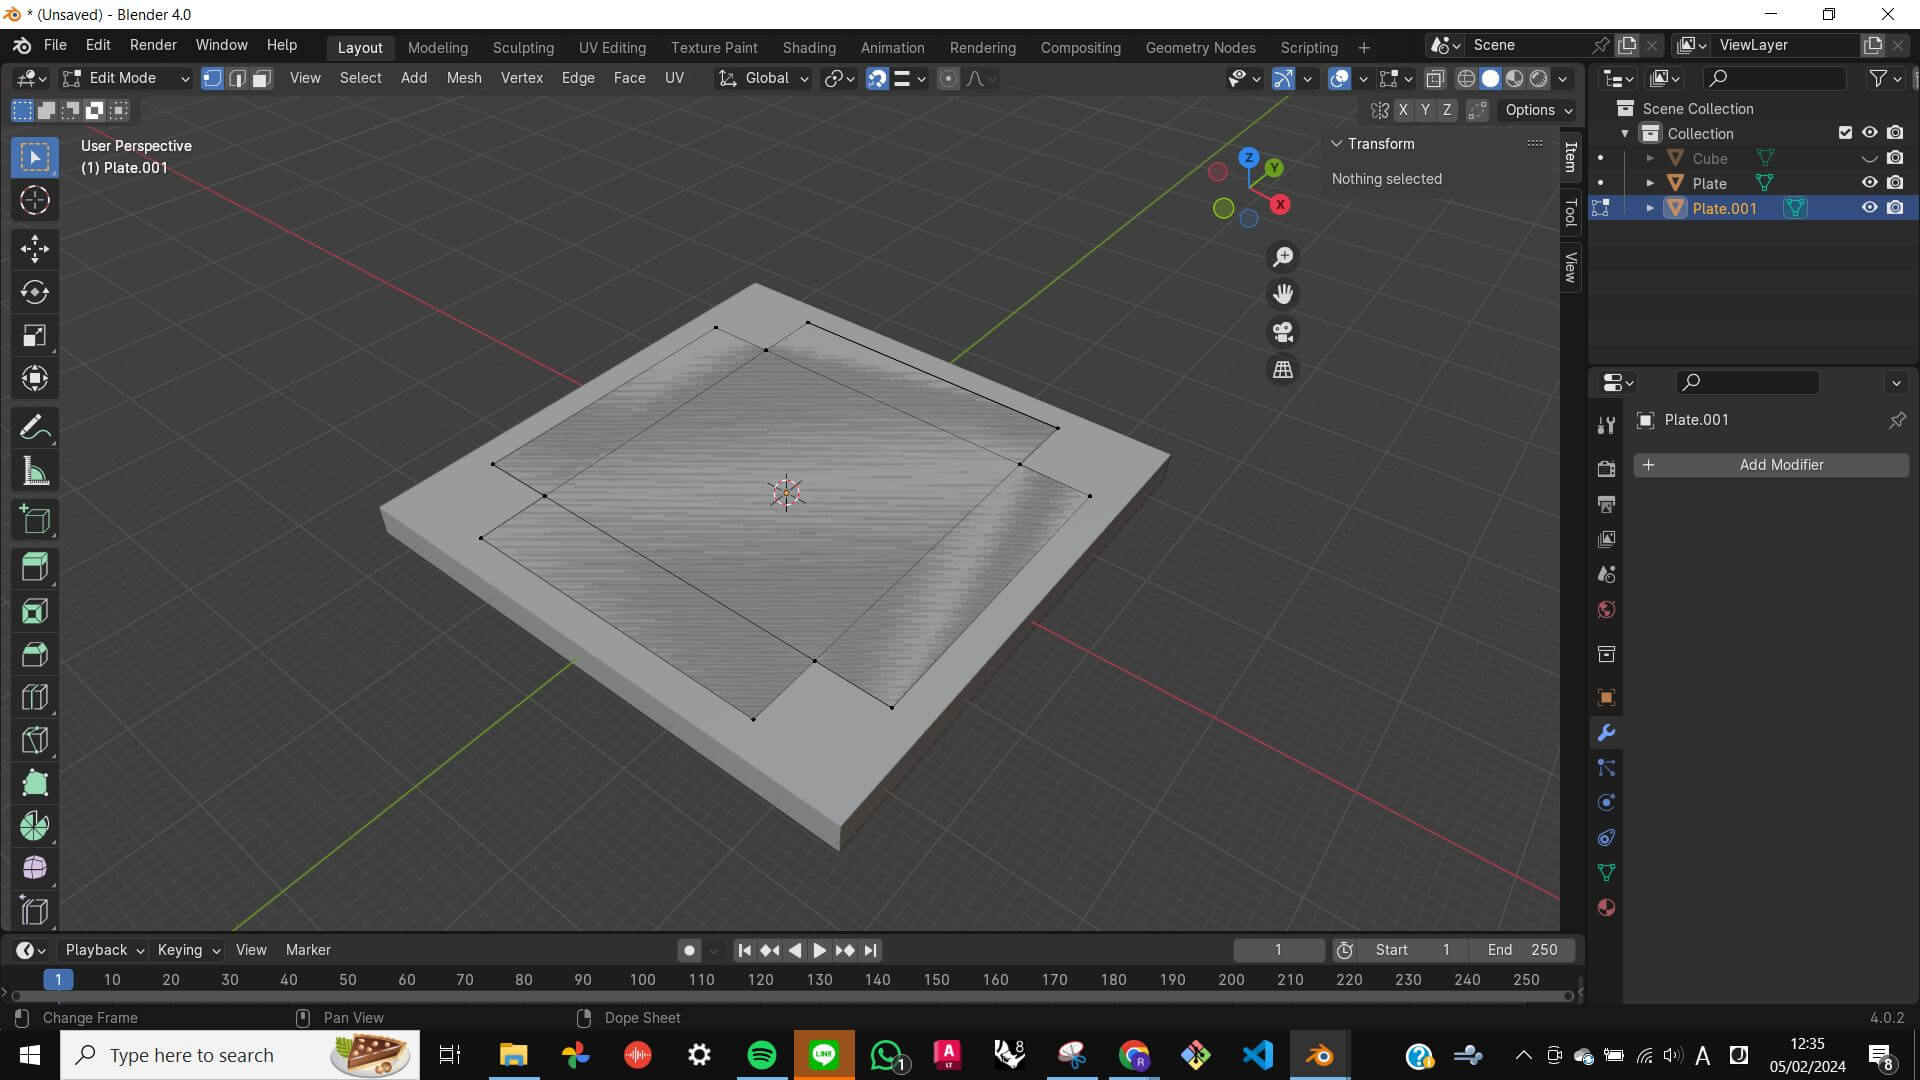This screenshot has width=1920, height=1080.
Task: Open the Tool sidebar tab
Action: coord(1571,212)
